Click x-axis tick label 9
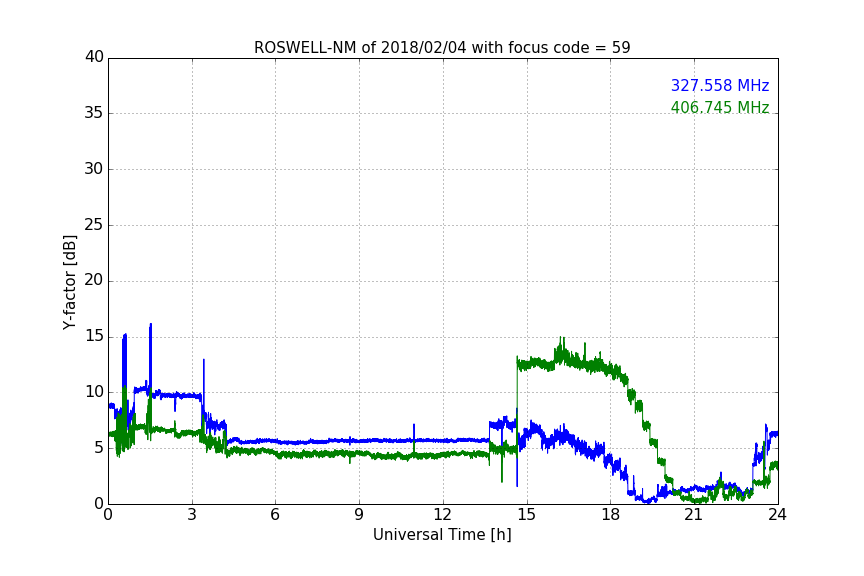The width and height of the screenshot is (864, 576). (x=359, y=515)
